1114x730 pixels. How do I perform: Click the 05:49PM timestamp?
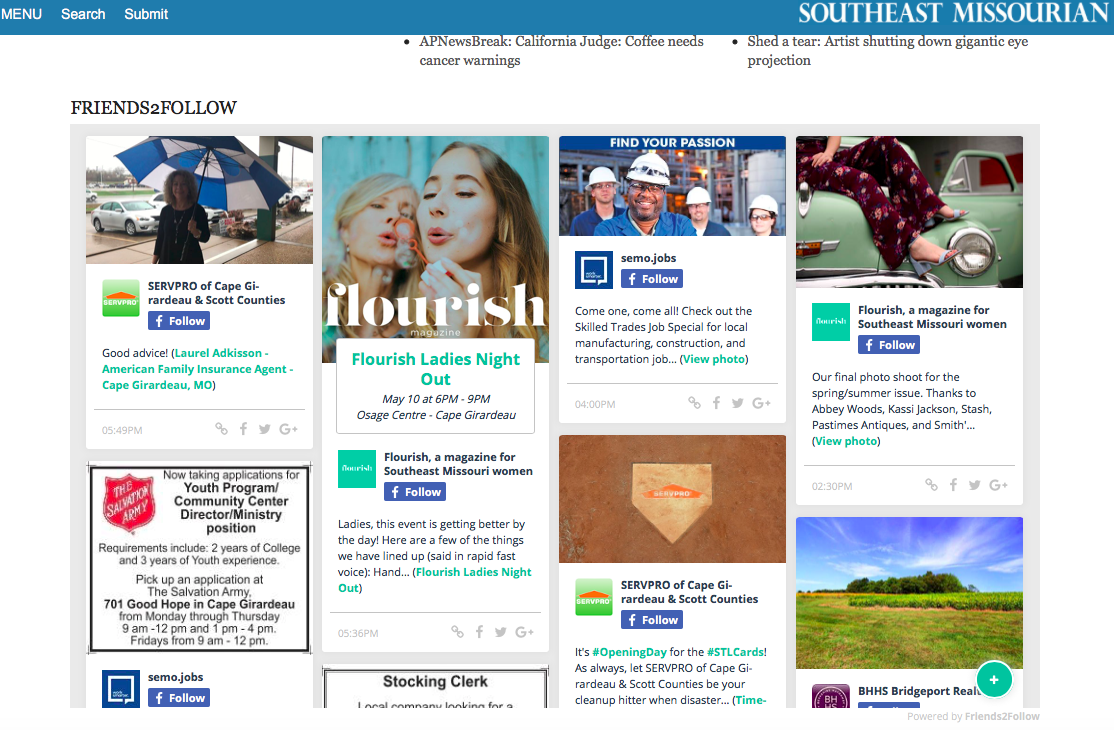pyautogui.click(x=122, y=430)
